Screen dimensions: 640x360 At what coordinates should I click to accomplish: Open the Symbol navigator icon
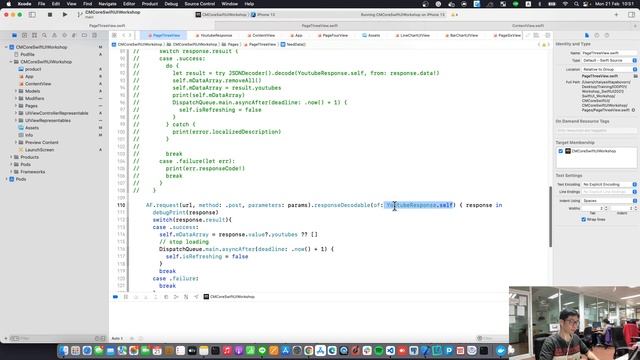coord(34,36)
